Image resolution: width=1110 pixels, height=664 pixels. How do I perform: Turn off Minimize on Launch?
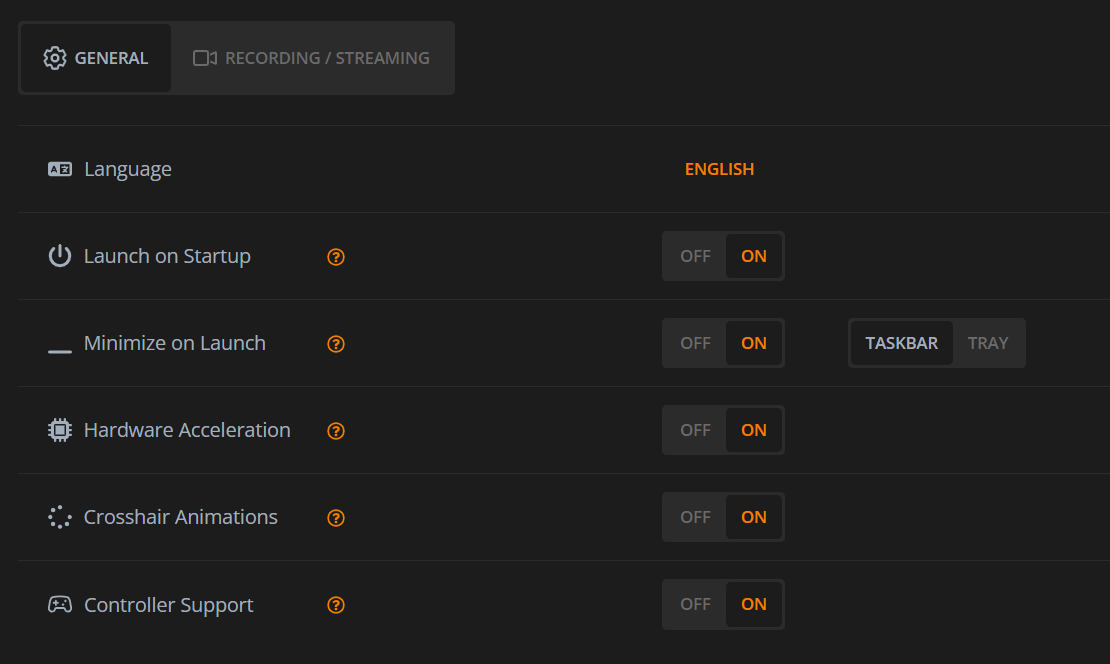coord(694,343)
